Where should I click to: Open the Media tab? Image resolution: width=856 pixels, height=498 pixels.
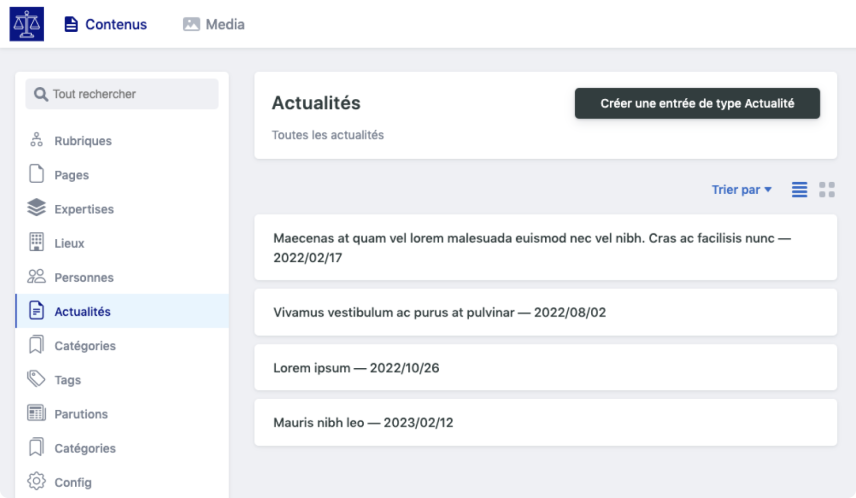(213, 24)
